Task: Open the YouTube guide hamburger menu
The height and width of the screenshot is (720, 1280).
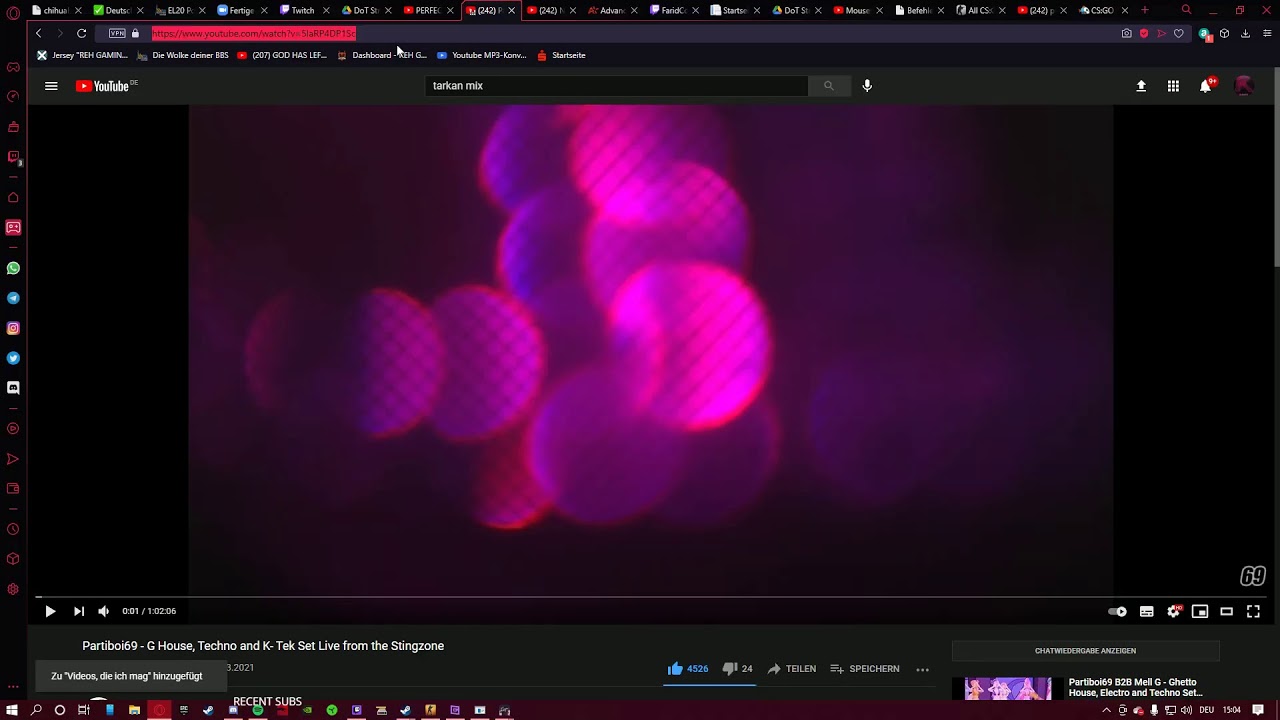Action: [x=51, y=86]
